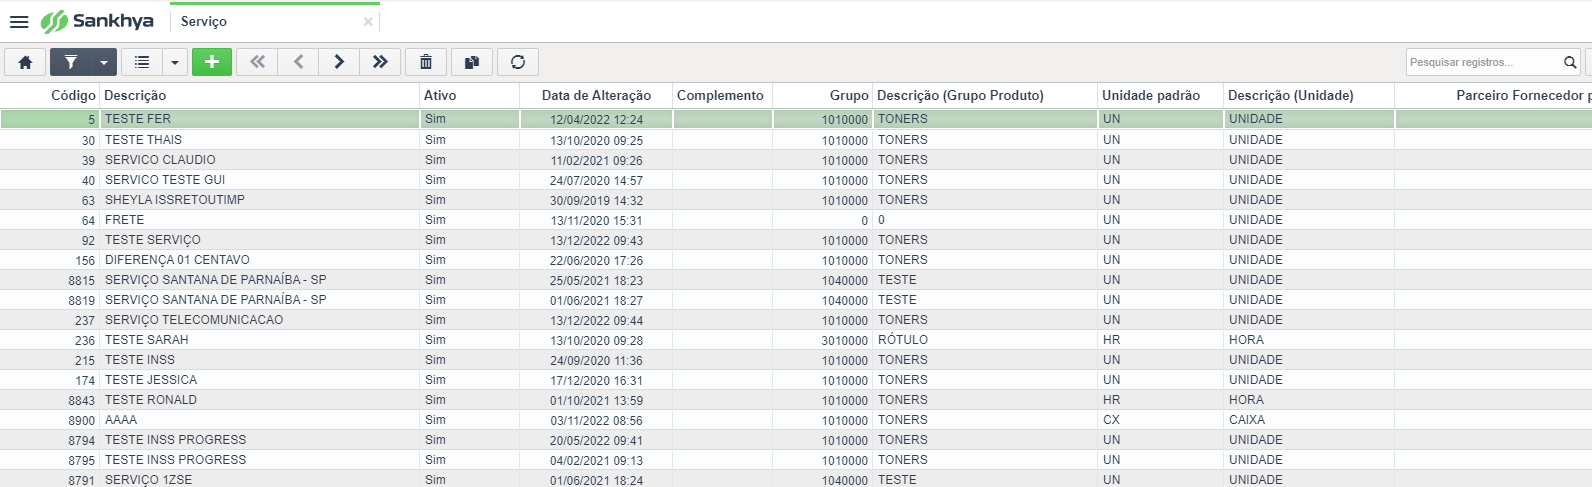
Task: Click the Parceiro Fornecedor column header
Action: (x=1493, y=95)
